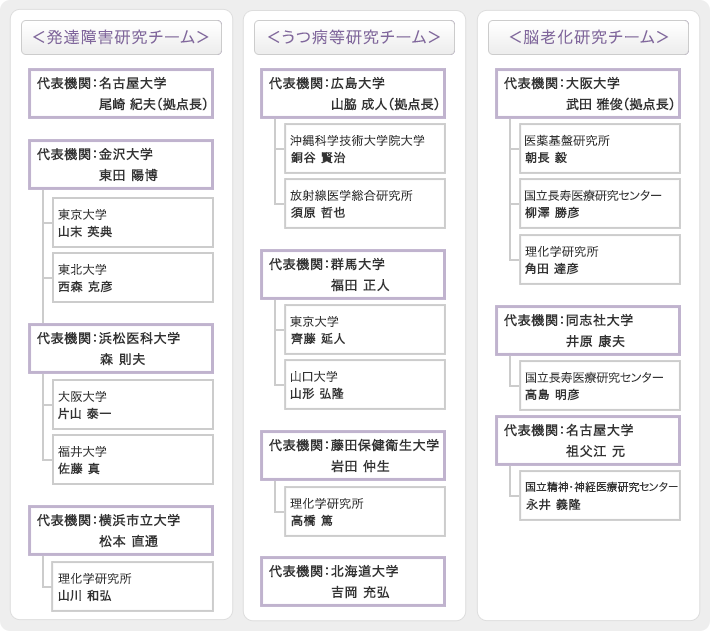
Task: Select the 金沢大学 東田 陽博 box
Action: (x=121, y=164)
